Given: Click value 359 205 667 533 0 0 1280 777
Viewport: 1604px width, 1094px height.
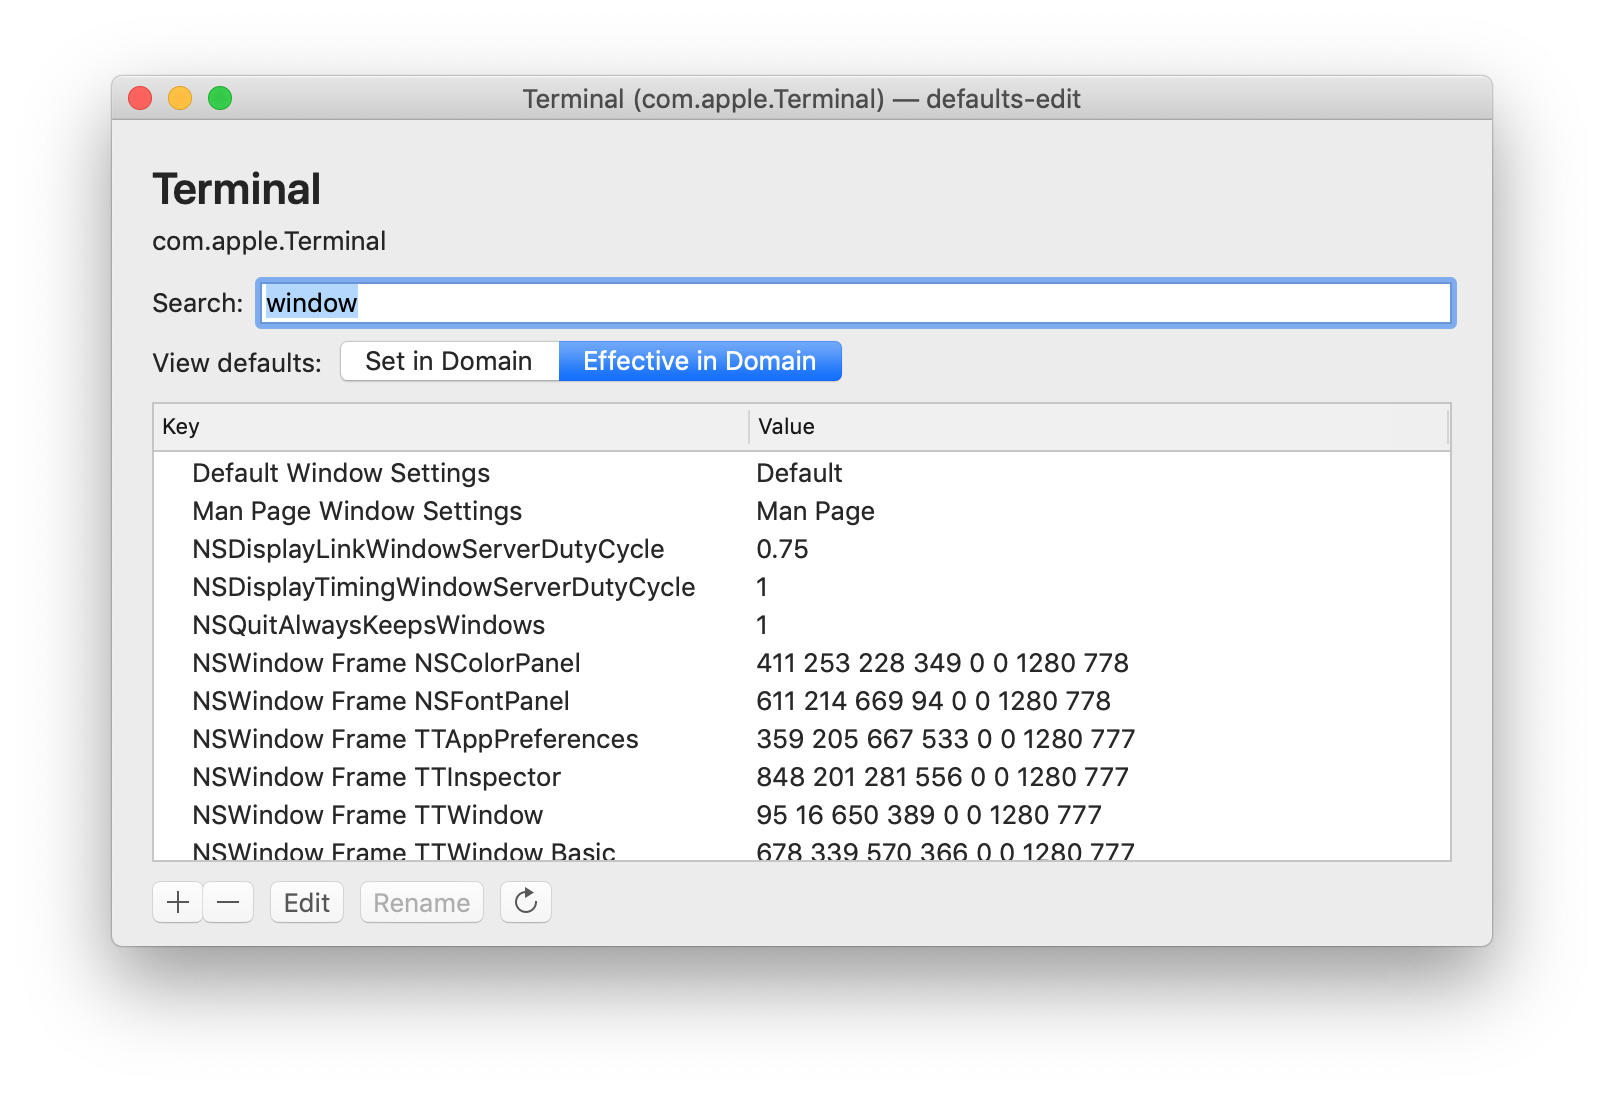Looking at the screenshot, I should 945,739.
